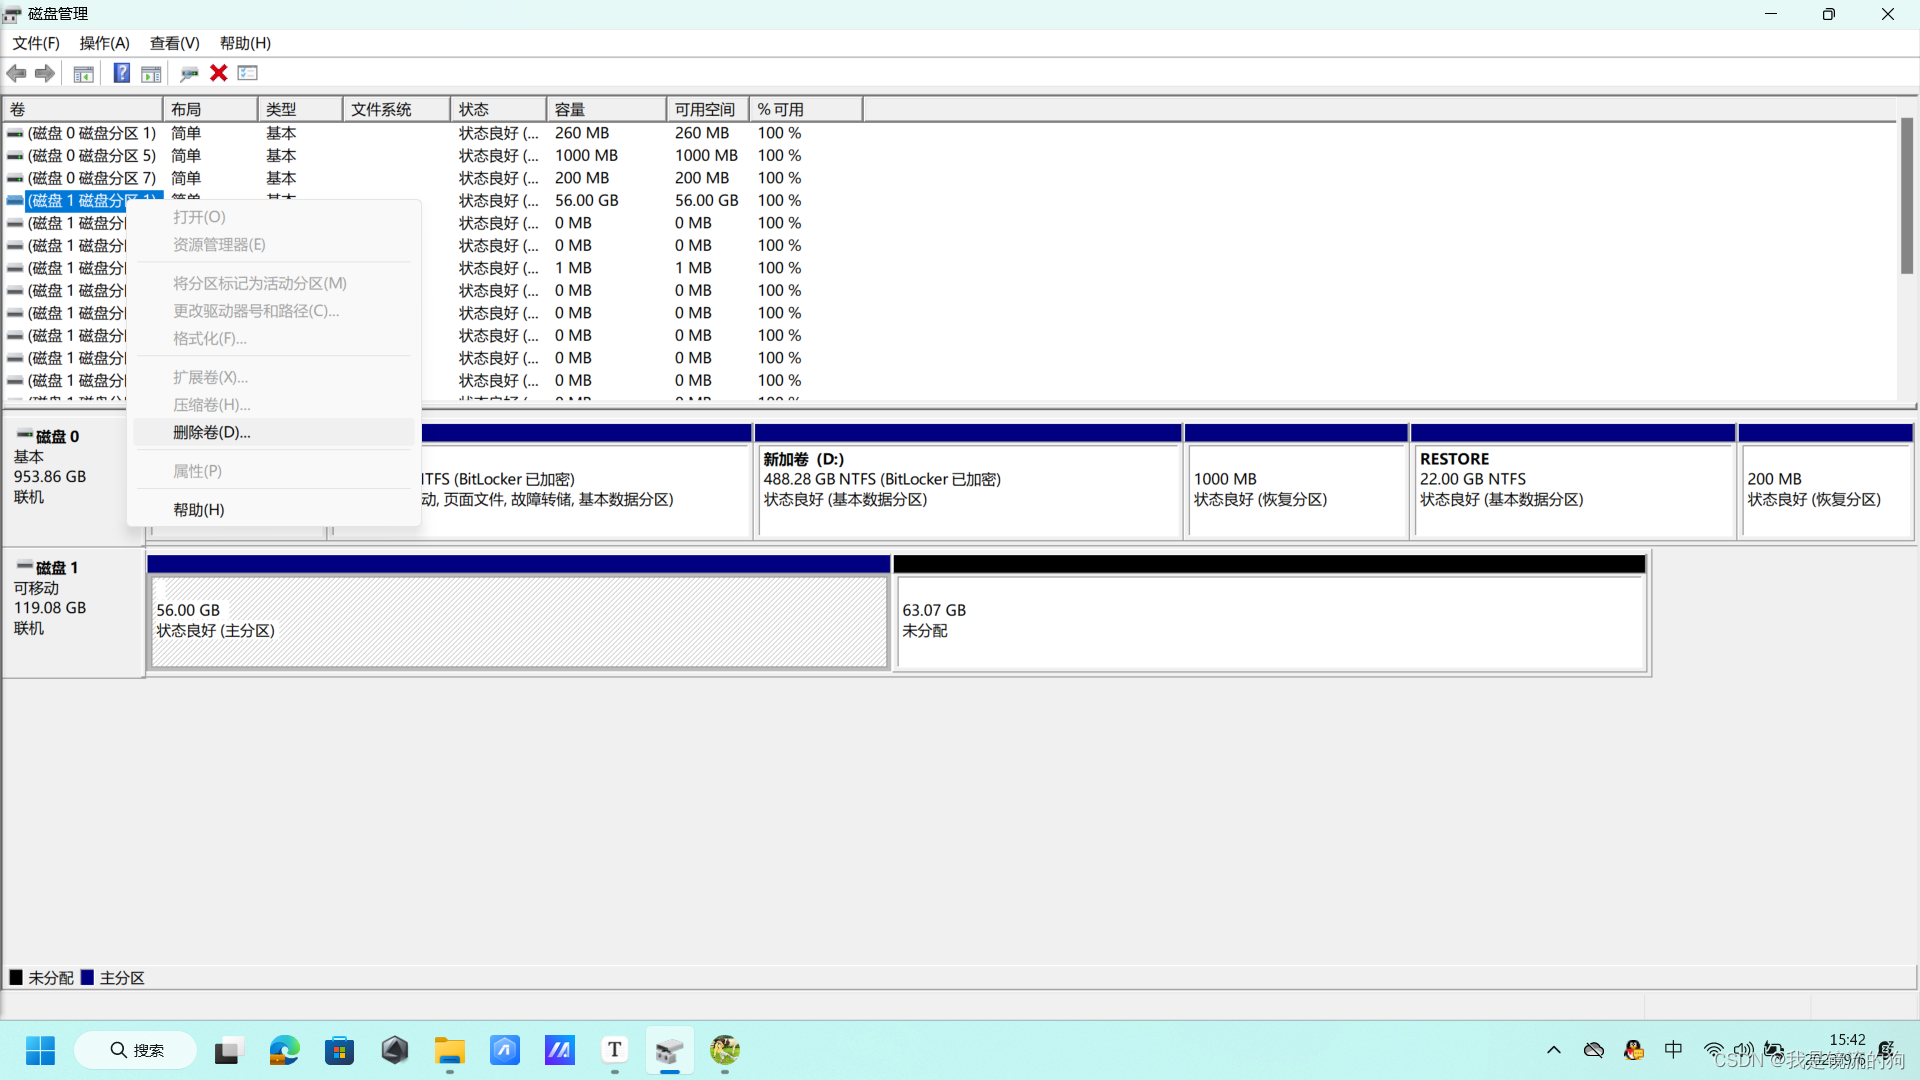Image resolution: width=1920 pixels, height=1080 pixels.
Task: Open the Windows Start button
Action: (40, 1050)
